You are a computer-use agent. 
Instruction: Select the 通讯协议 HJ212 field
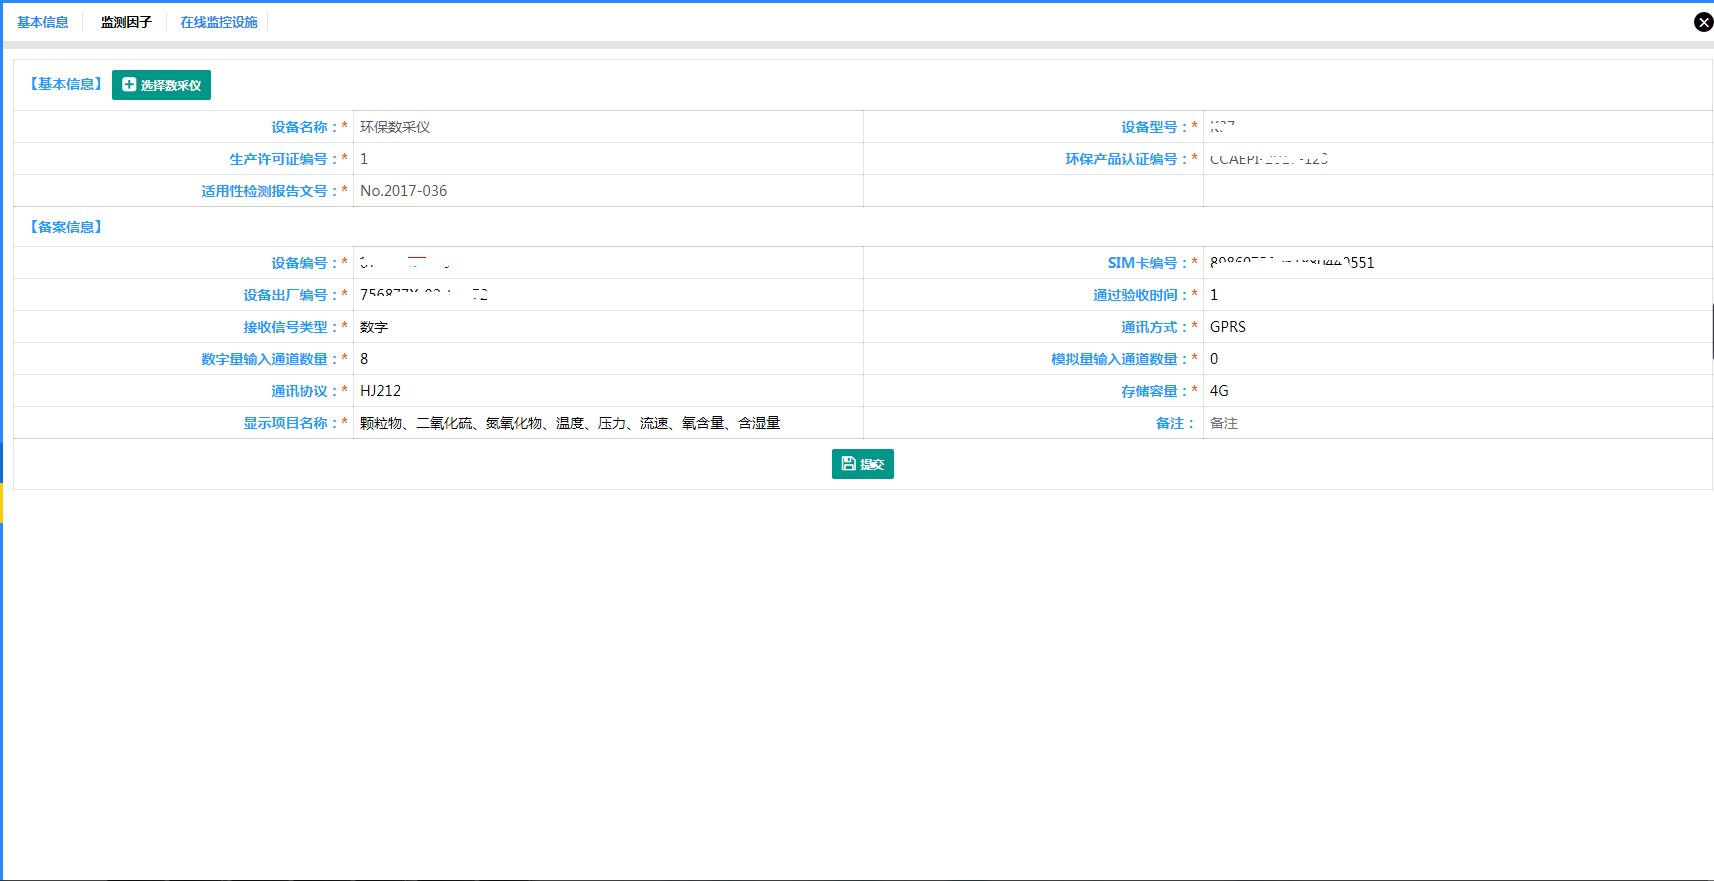[607, 391]
